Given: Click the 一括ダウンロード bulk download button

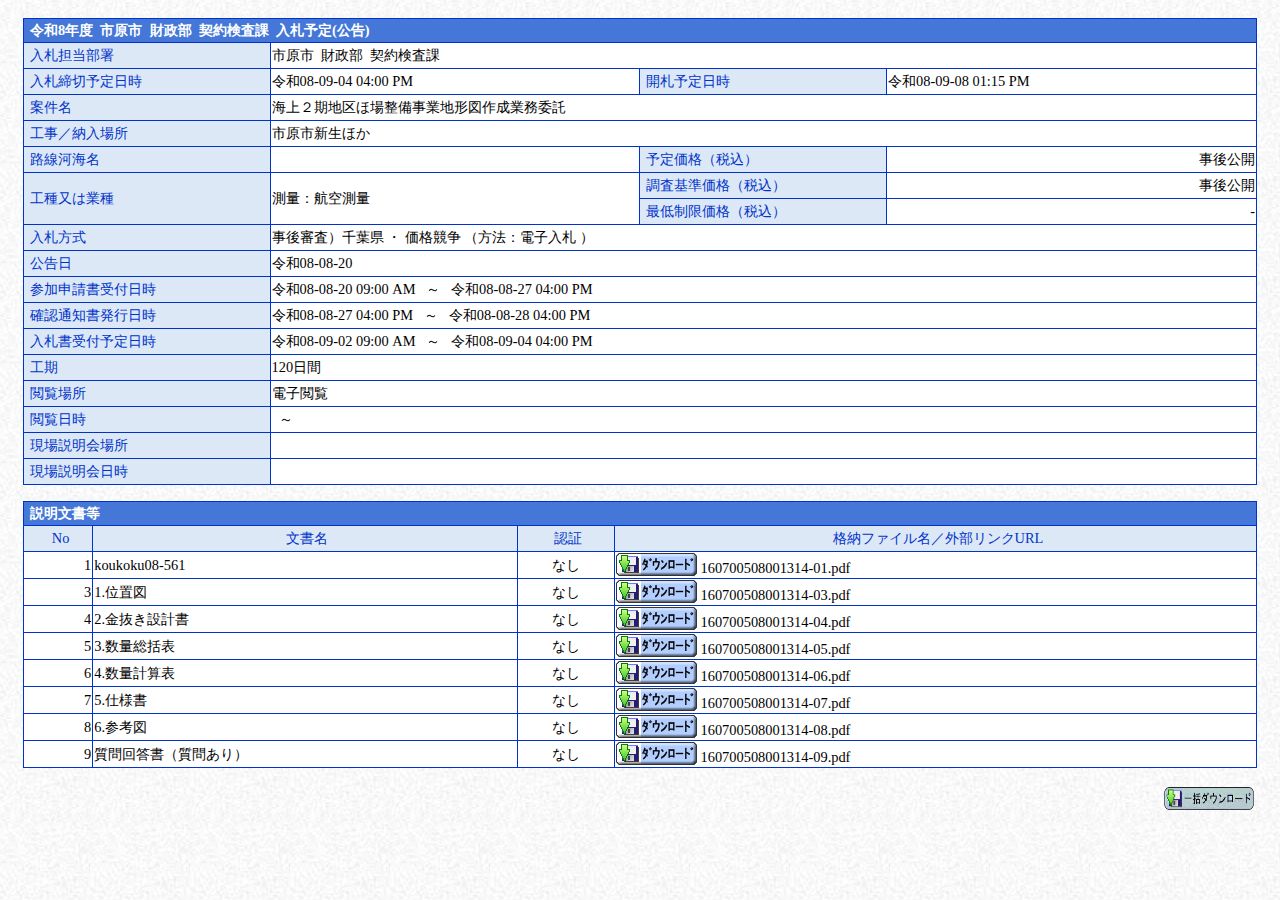Looking at the screenshot, I should [x=1208, y=798].
